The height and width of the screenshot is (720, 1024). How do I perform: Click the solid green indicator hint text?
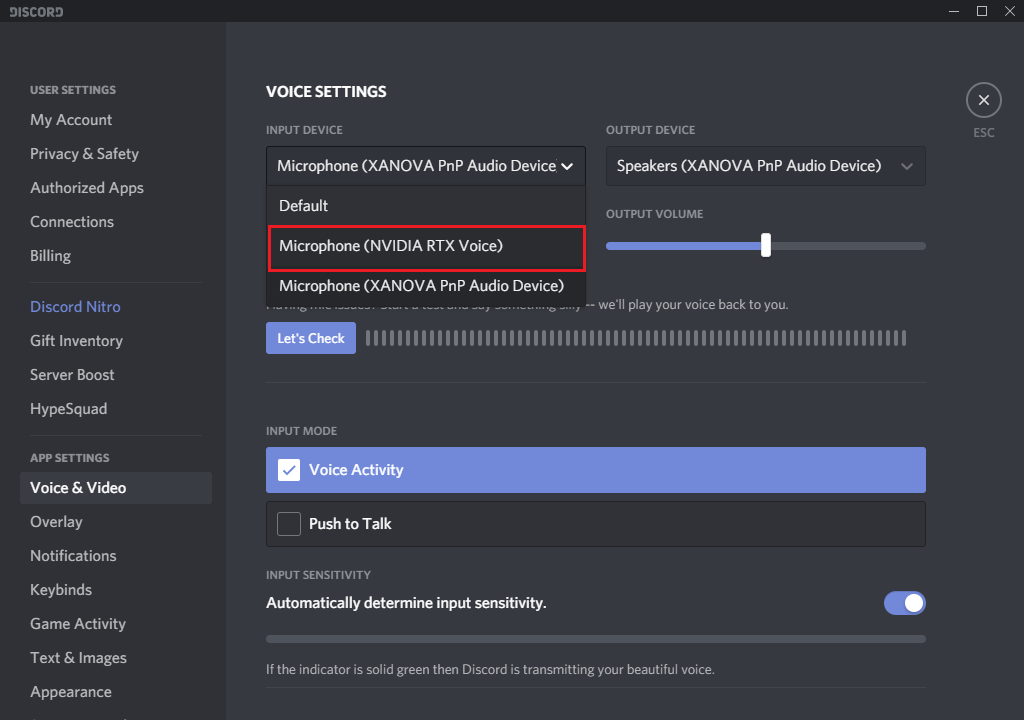tap(490, 670)
